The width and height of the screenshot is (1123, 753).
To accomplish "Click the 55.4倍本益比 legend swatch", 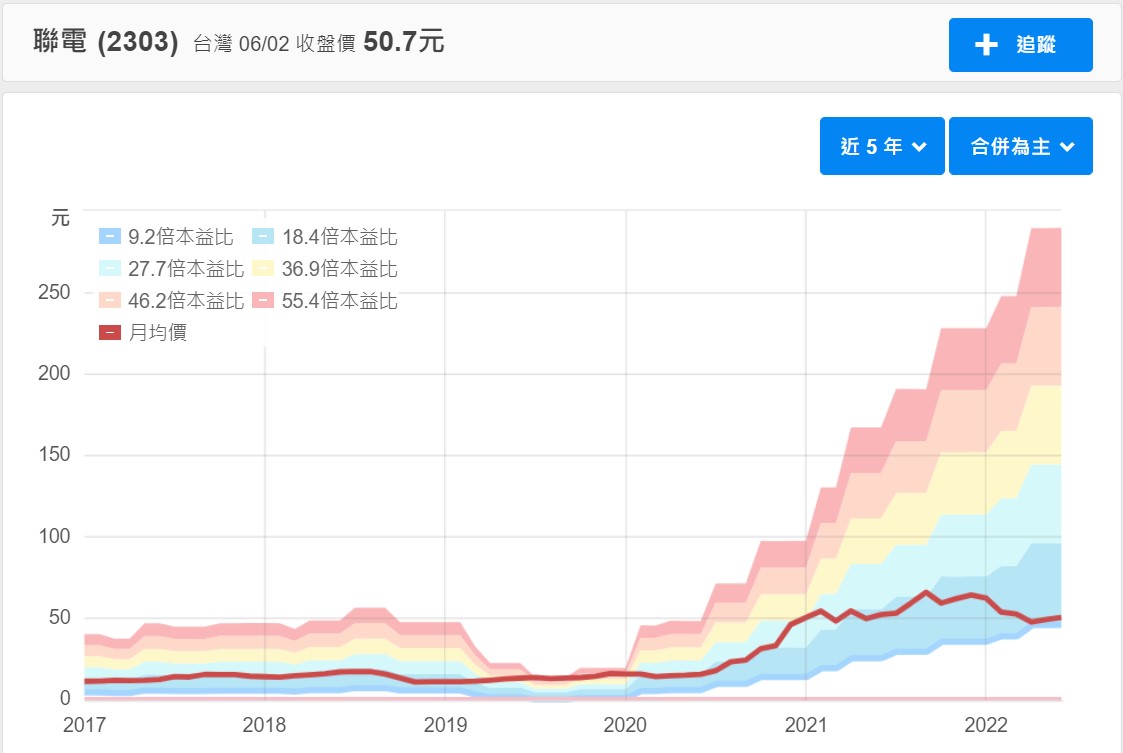I will pos(263,301).
